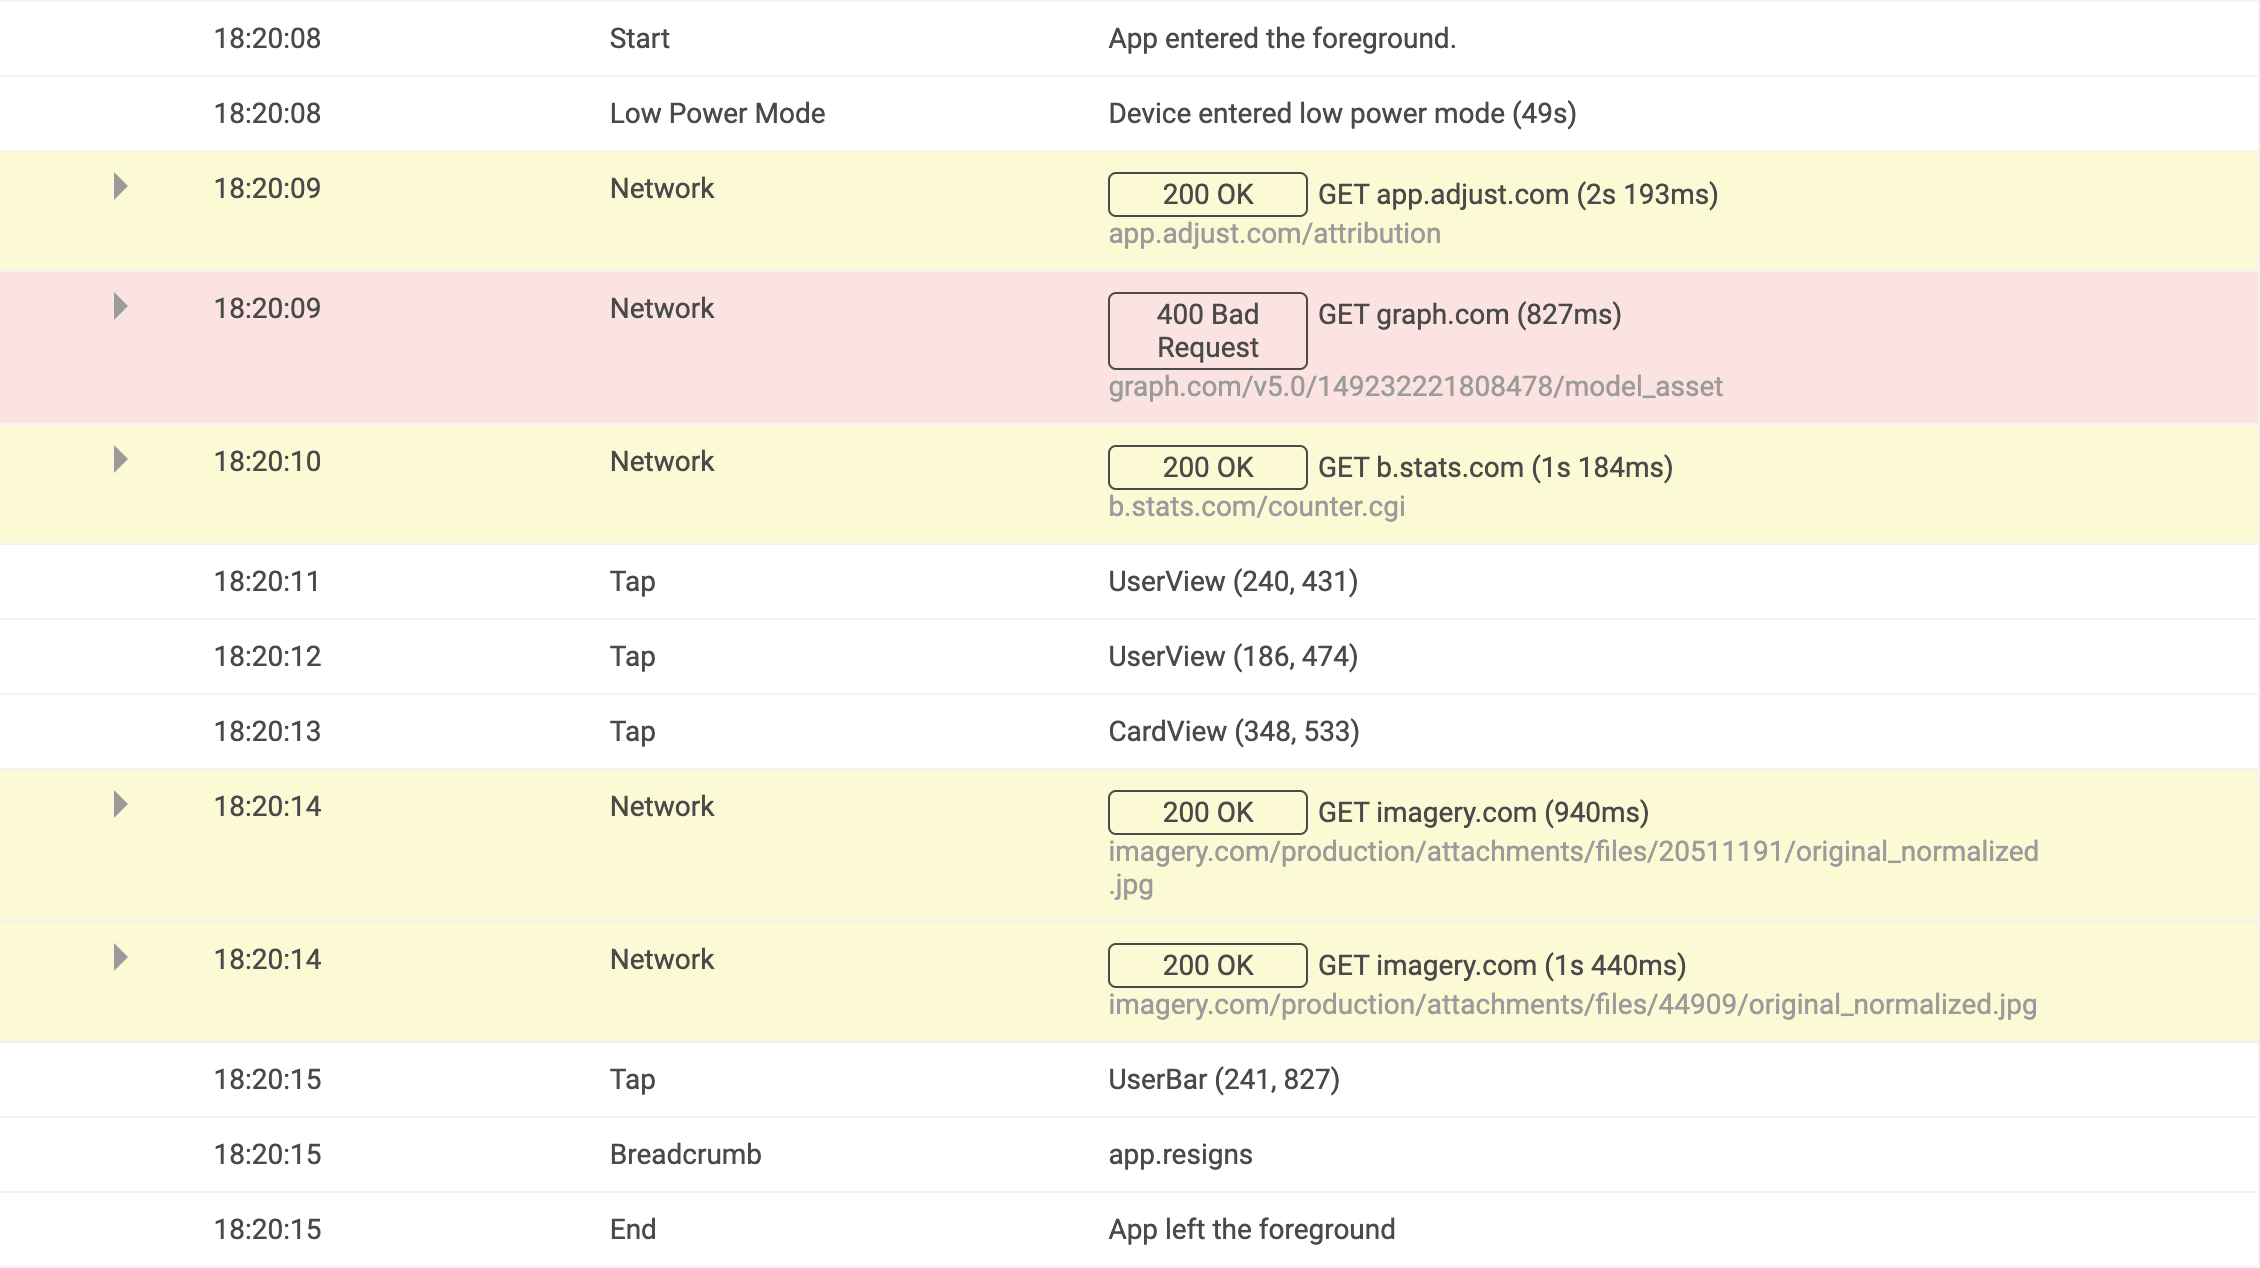The image size is (2260, 1268).
Task: Expand the graph.com 400 Bad Request row
Action: [120, 307]
